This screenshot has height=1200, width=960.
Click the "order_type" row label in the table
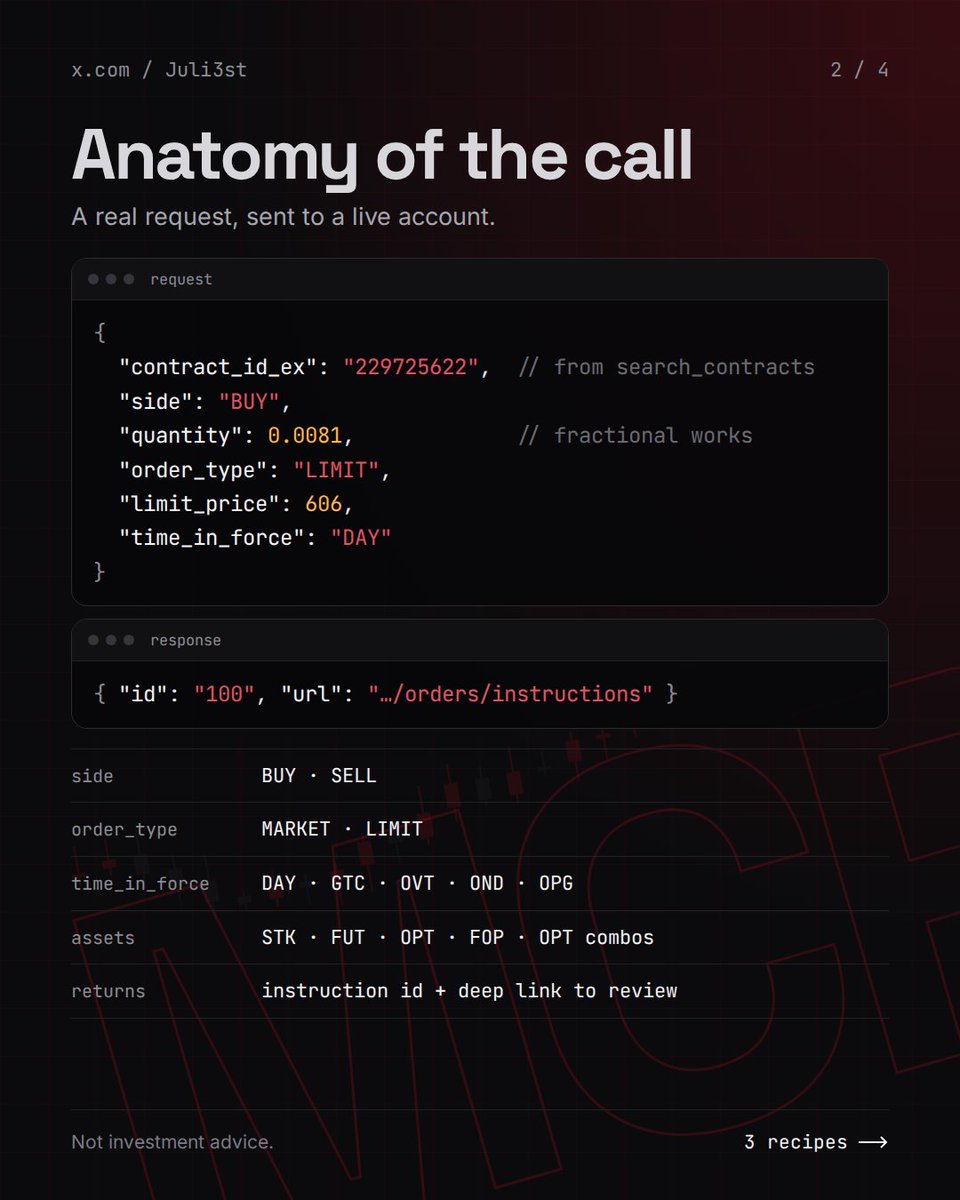124,830
